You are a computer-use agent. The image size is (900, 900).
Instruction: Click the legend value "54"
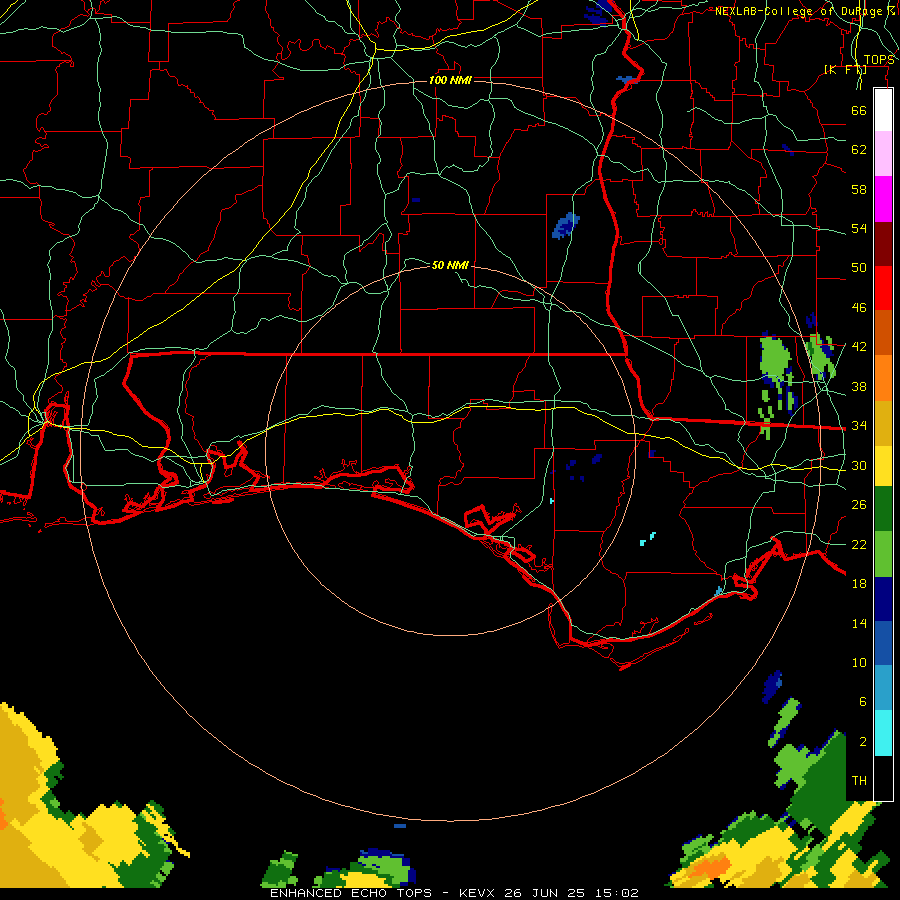(859, 229)
